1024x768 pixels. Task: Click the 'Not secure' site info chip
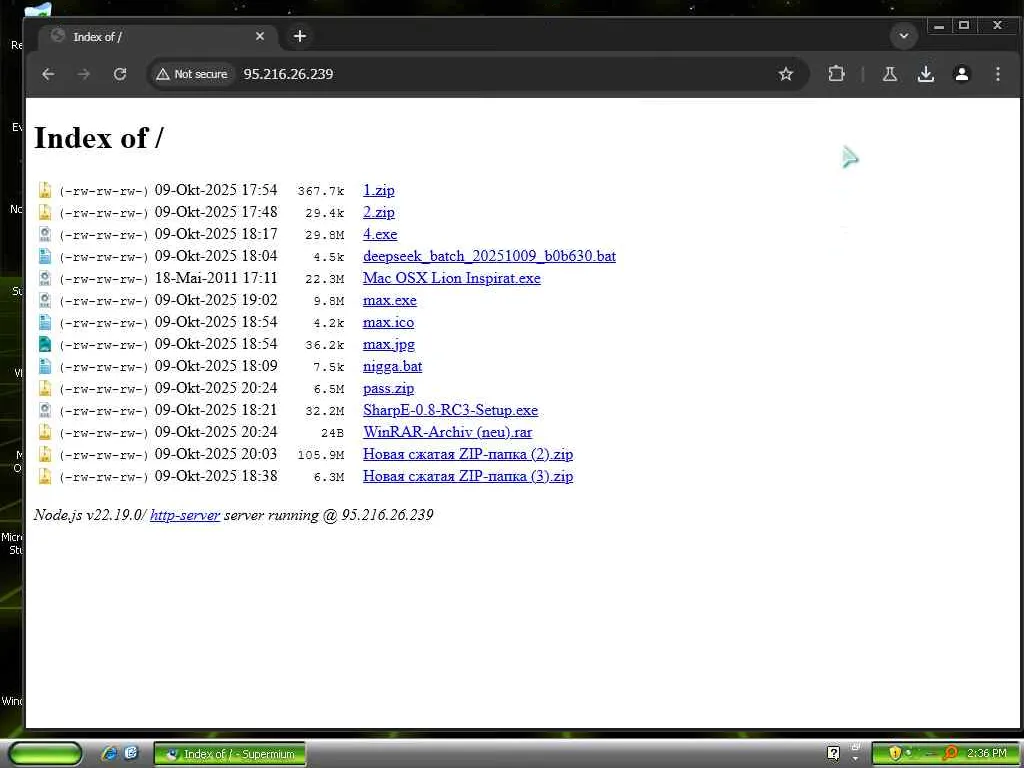pos(193,74)
